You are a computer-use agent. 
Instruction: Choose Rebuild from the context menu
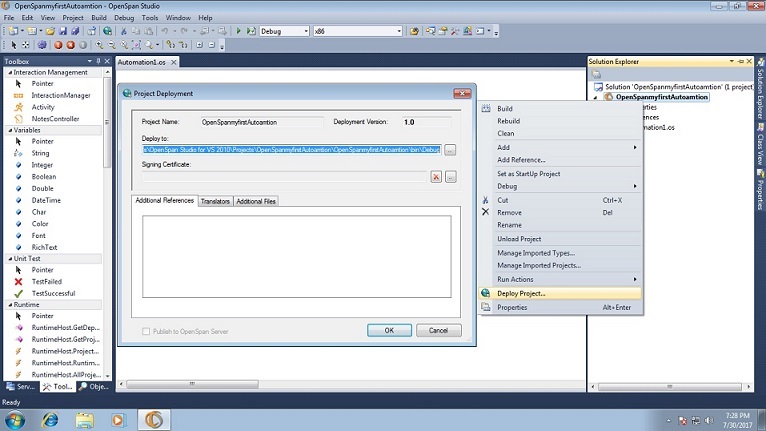(560, 121)
